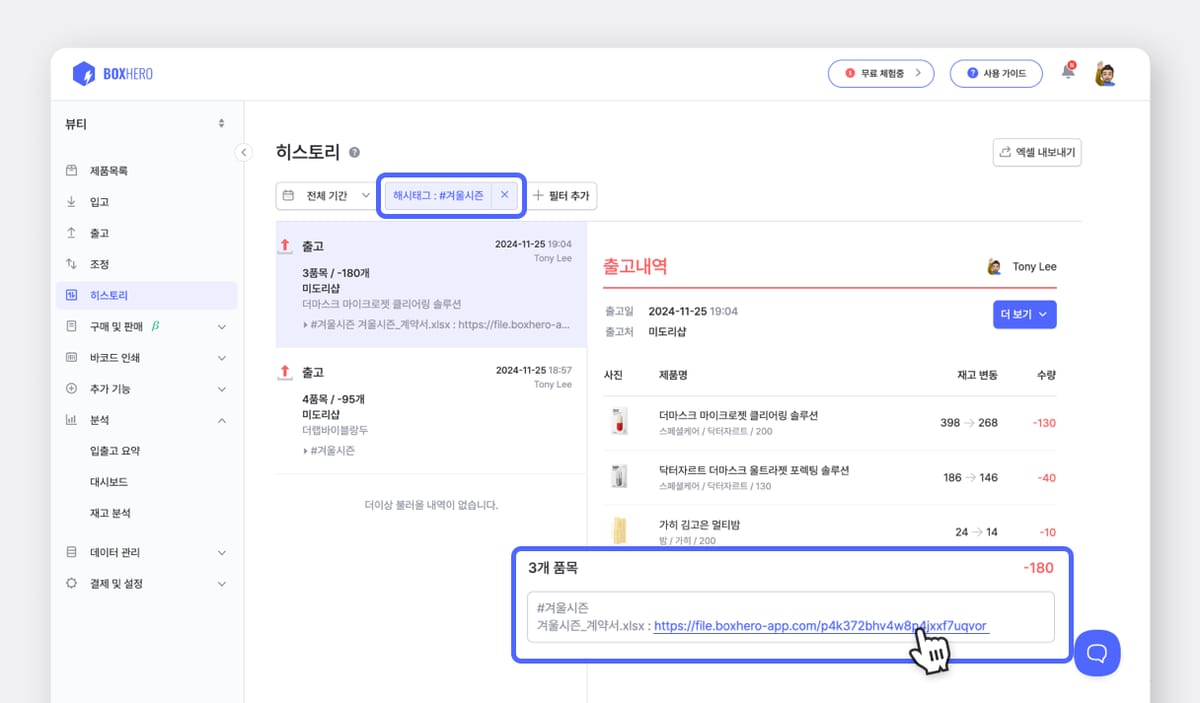Open the 더 보기 dropdown on shipping details

coord(1024,314)
